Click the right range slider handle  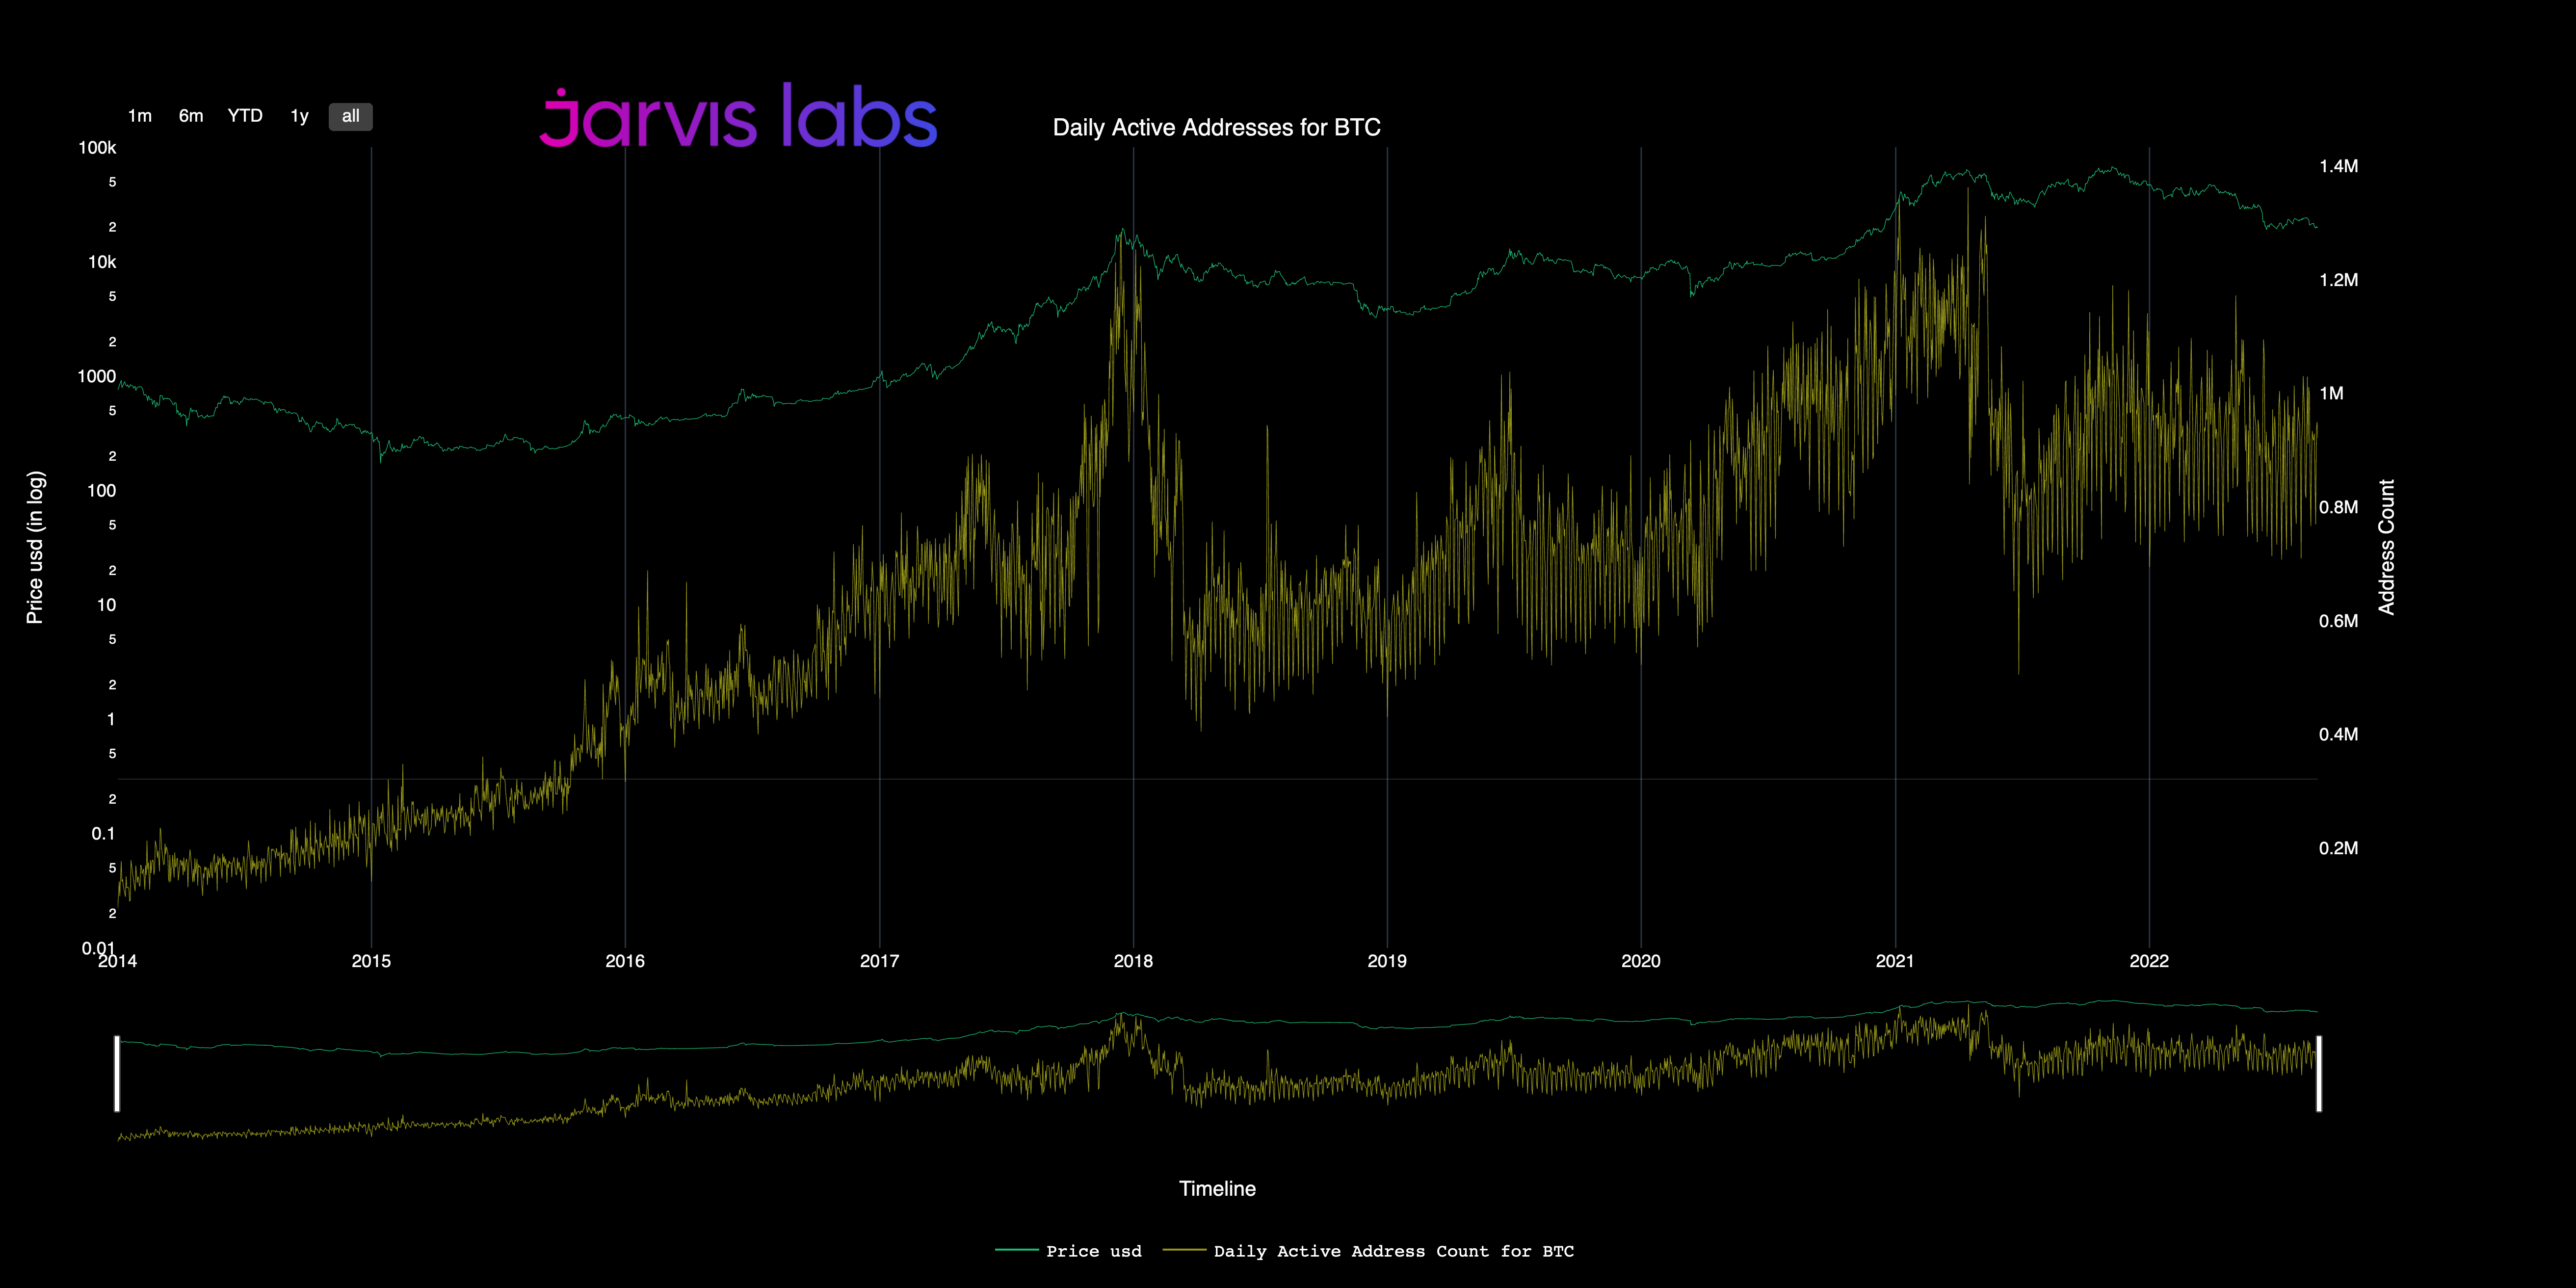click(2318, 1073)
